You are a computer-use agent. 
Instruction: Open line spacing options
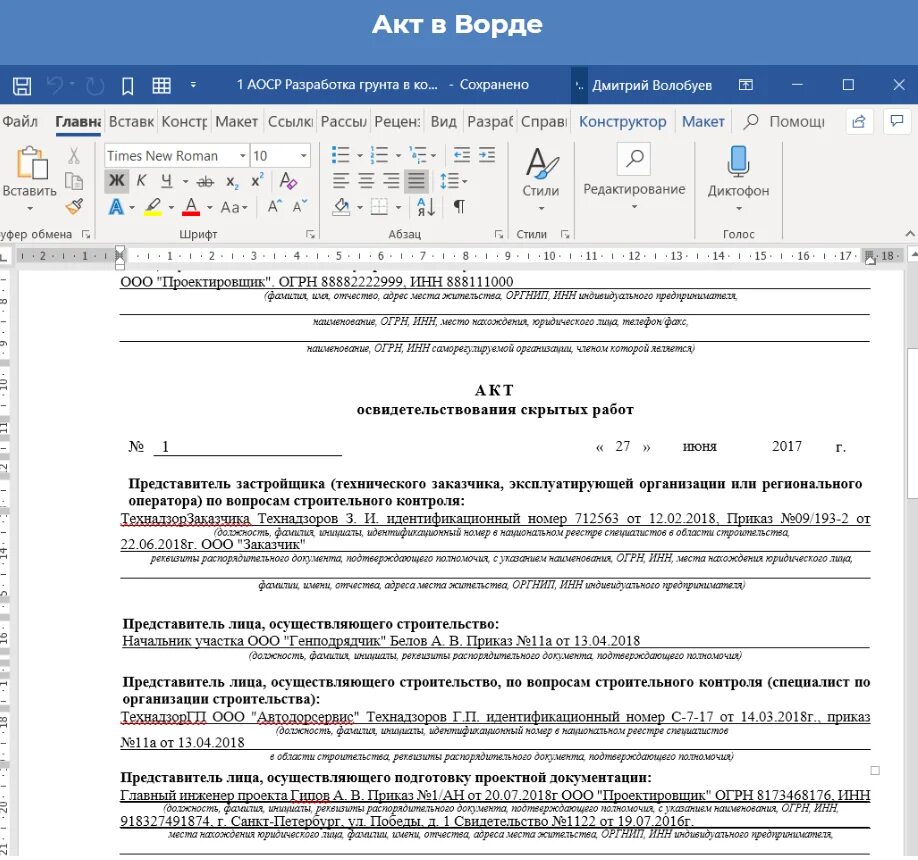(453, 181)
